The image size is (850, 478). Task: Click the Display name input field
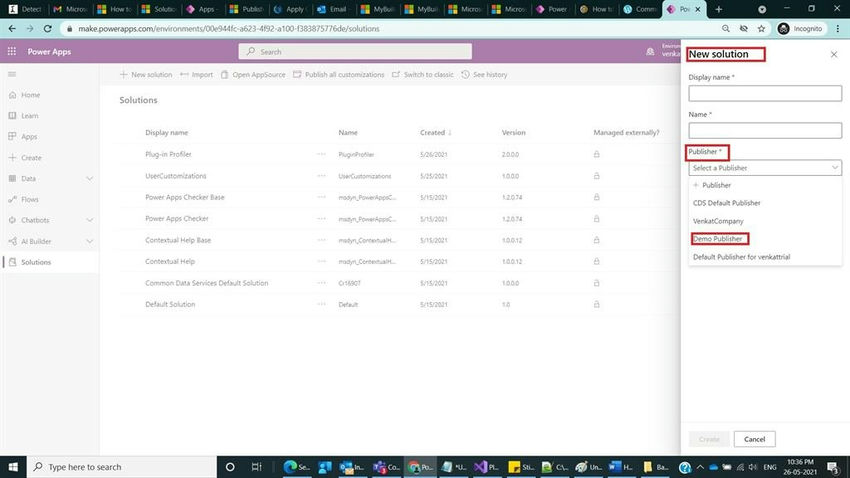[x=765, y=93]
